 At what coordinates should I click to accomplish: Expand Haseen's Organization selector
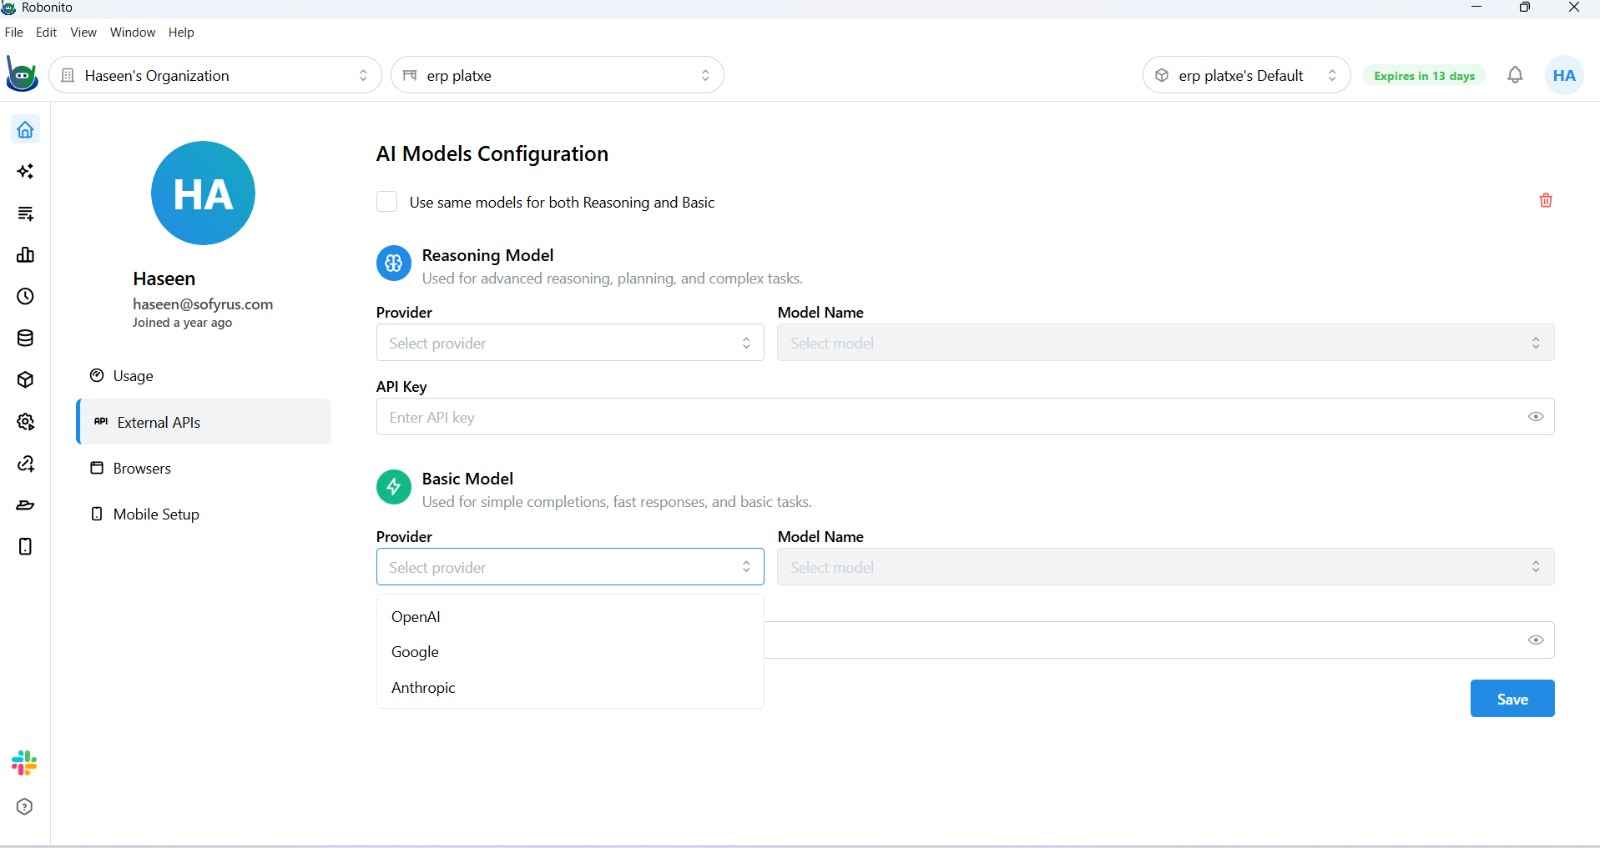point(215,75)
